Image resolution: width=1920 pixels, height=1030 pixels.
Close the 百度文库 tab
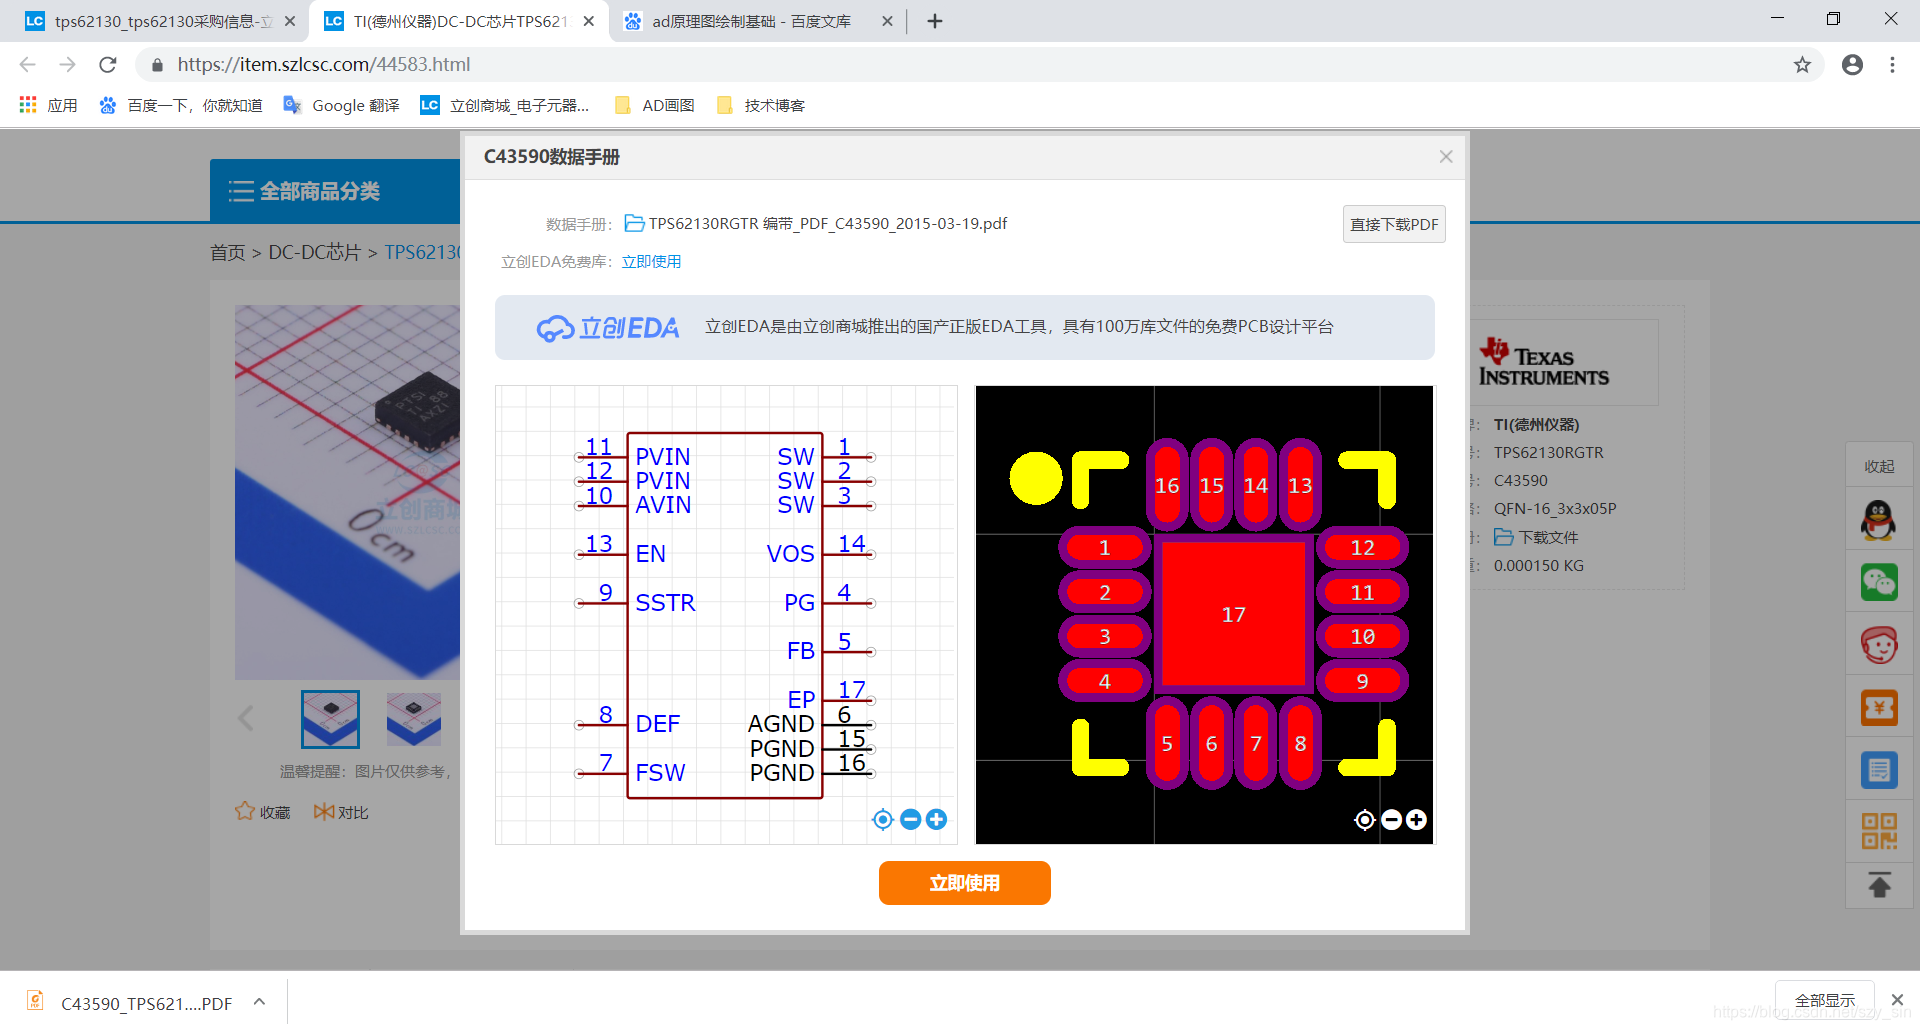pyautogui.click(x=887, y=21)
